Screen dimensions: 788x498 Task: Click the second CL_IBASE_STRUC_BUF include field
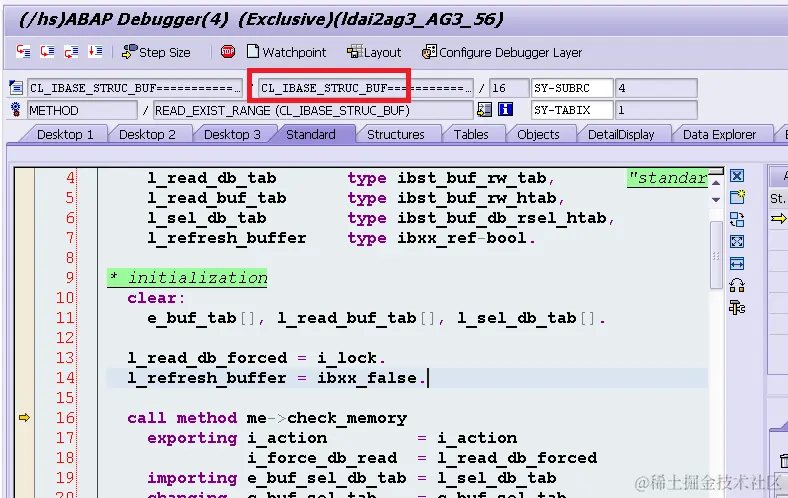pyautogui.click(x=365, y=88)
